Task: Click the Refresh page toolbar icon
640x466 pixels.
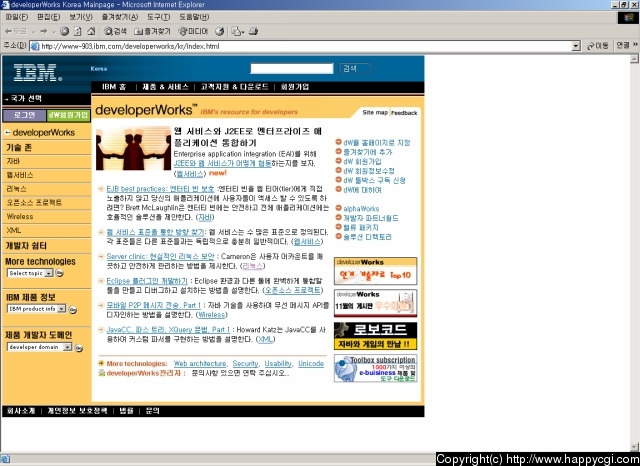Action: [78, 31]
